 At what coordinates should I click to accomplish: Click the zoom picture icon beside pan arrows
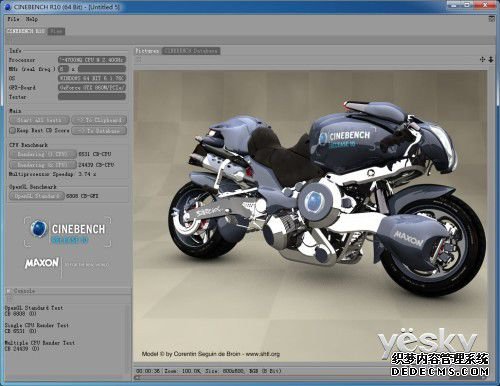pos(491,59)
